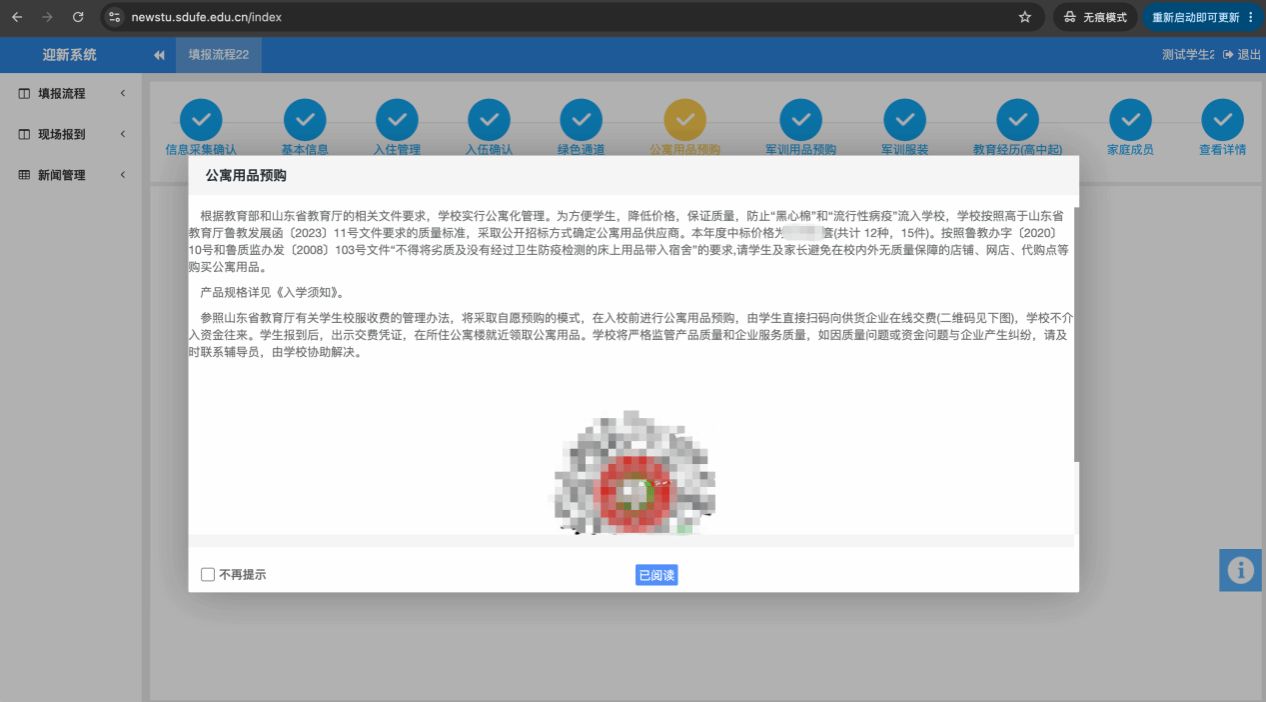Click the 绿色通道 step circle
The height and width of the screenshot is (702, 1266).
(x=581, y=120)
